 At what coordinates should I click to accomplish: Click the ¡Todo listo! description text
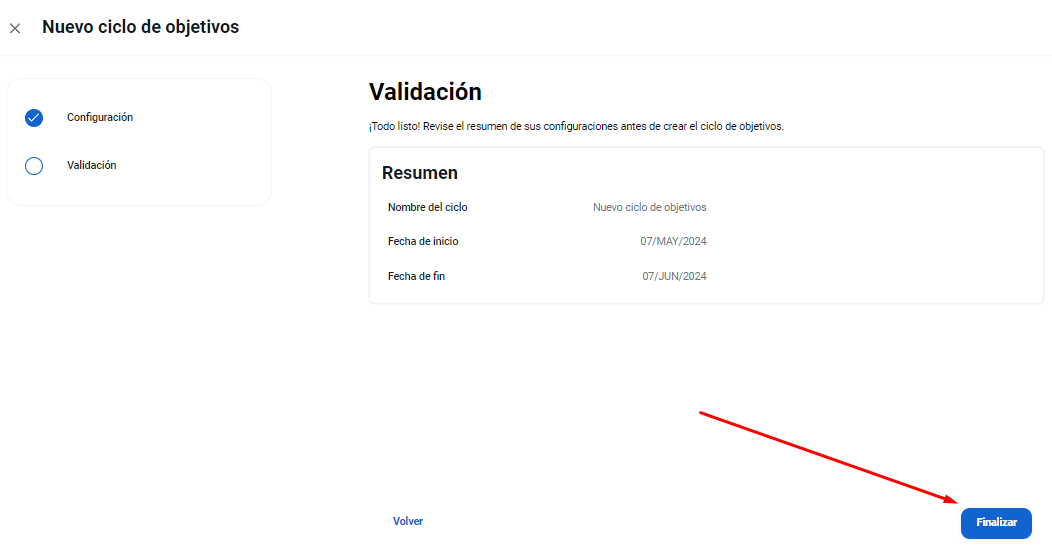click(x=576, y=127)
